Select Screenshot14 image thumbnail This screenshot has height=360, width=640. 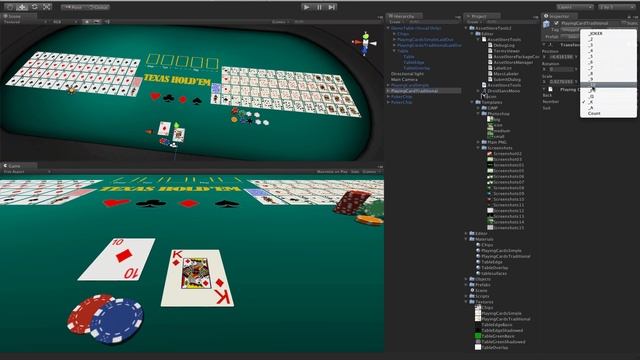click(x=490, y=222)
